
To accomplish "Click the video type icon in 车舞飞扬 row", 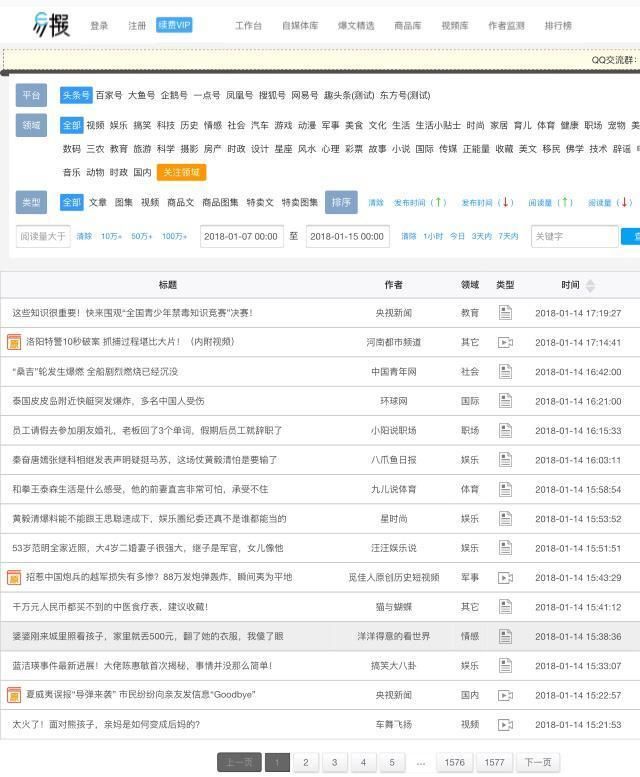I will (505, 724).
